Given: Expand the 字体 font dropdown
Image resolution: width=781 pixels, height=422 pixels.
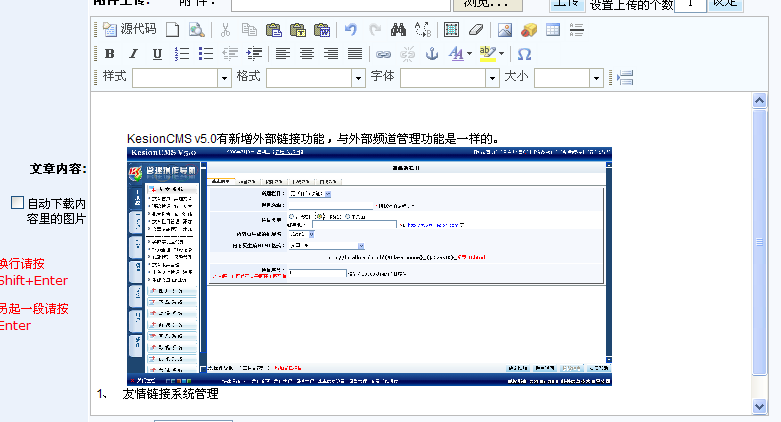Looking at the screenshot, I should tap(492, 78).
